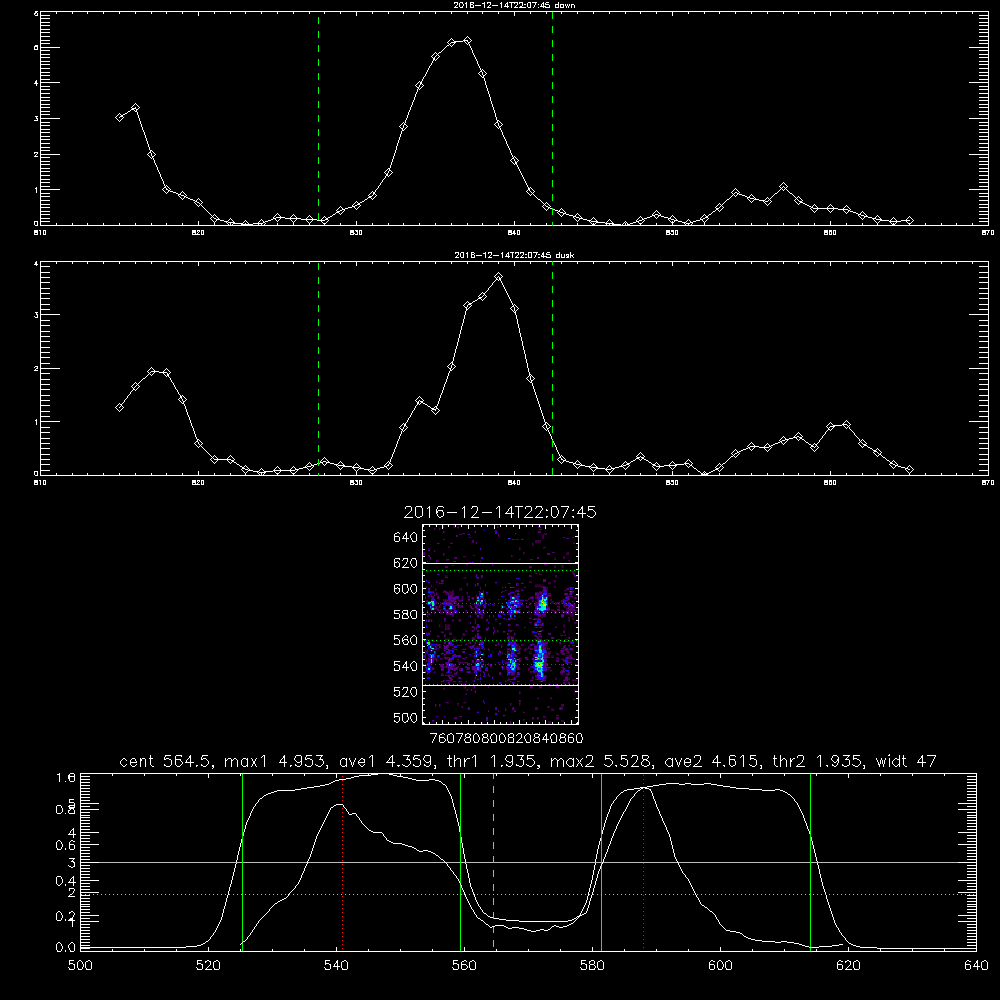1000x1000 pixels.
Task: Click the right green dashed line in dawn plot
Action: coord(552,118)
